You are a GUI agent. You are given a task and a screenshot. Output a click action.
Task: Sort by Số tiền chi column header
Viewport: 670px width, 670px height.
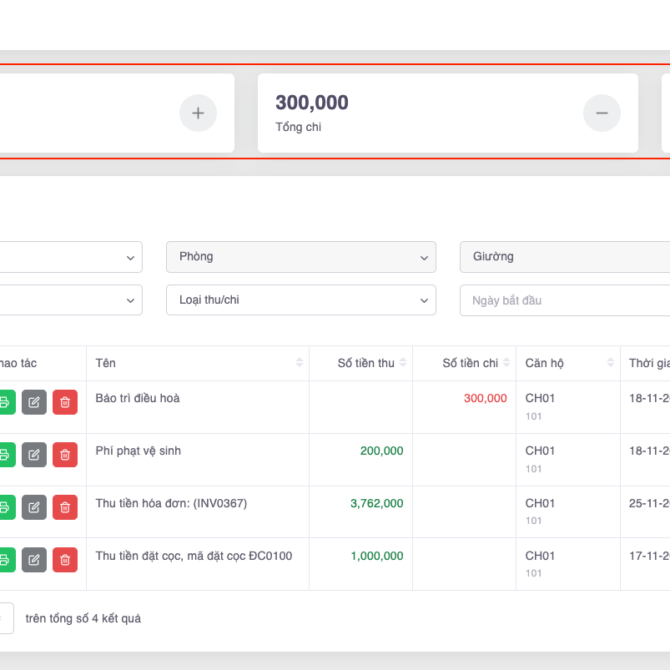click(506, 363)
